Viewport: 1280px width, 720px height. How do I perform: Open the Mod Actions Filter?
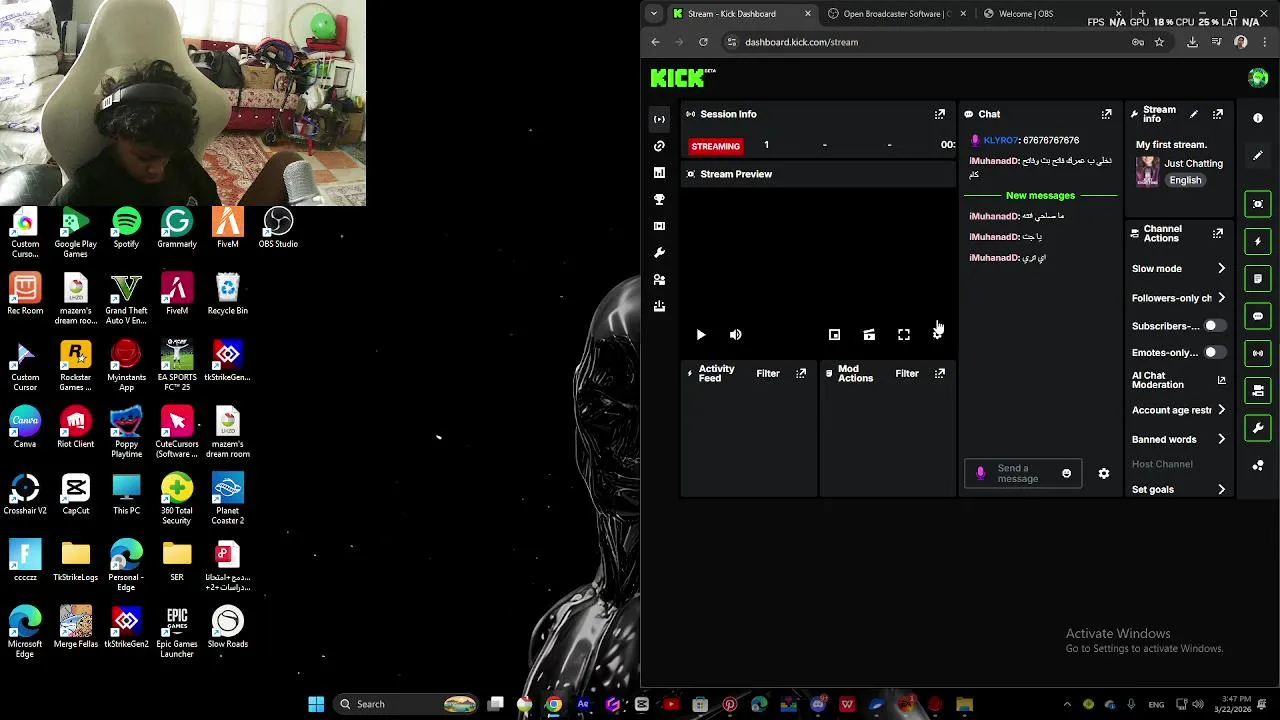click(x=907, y=374)
